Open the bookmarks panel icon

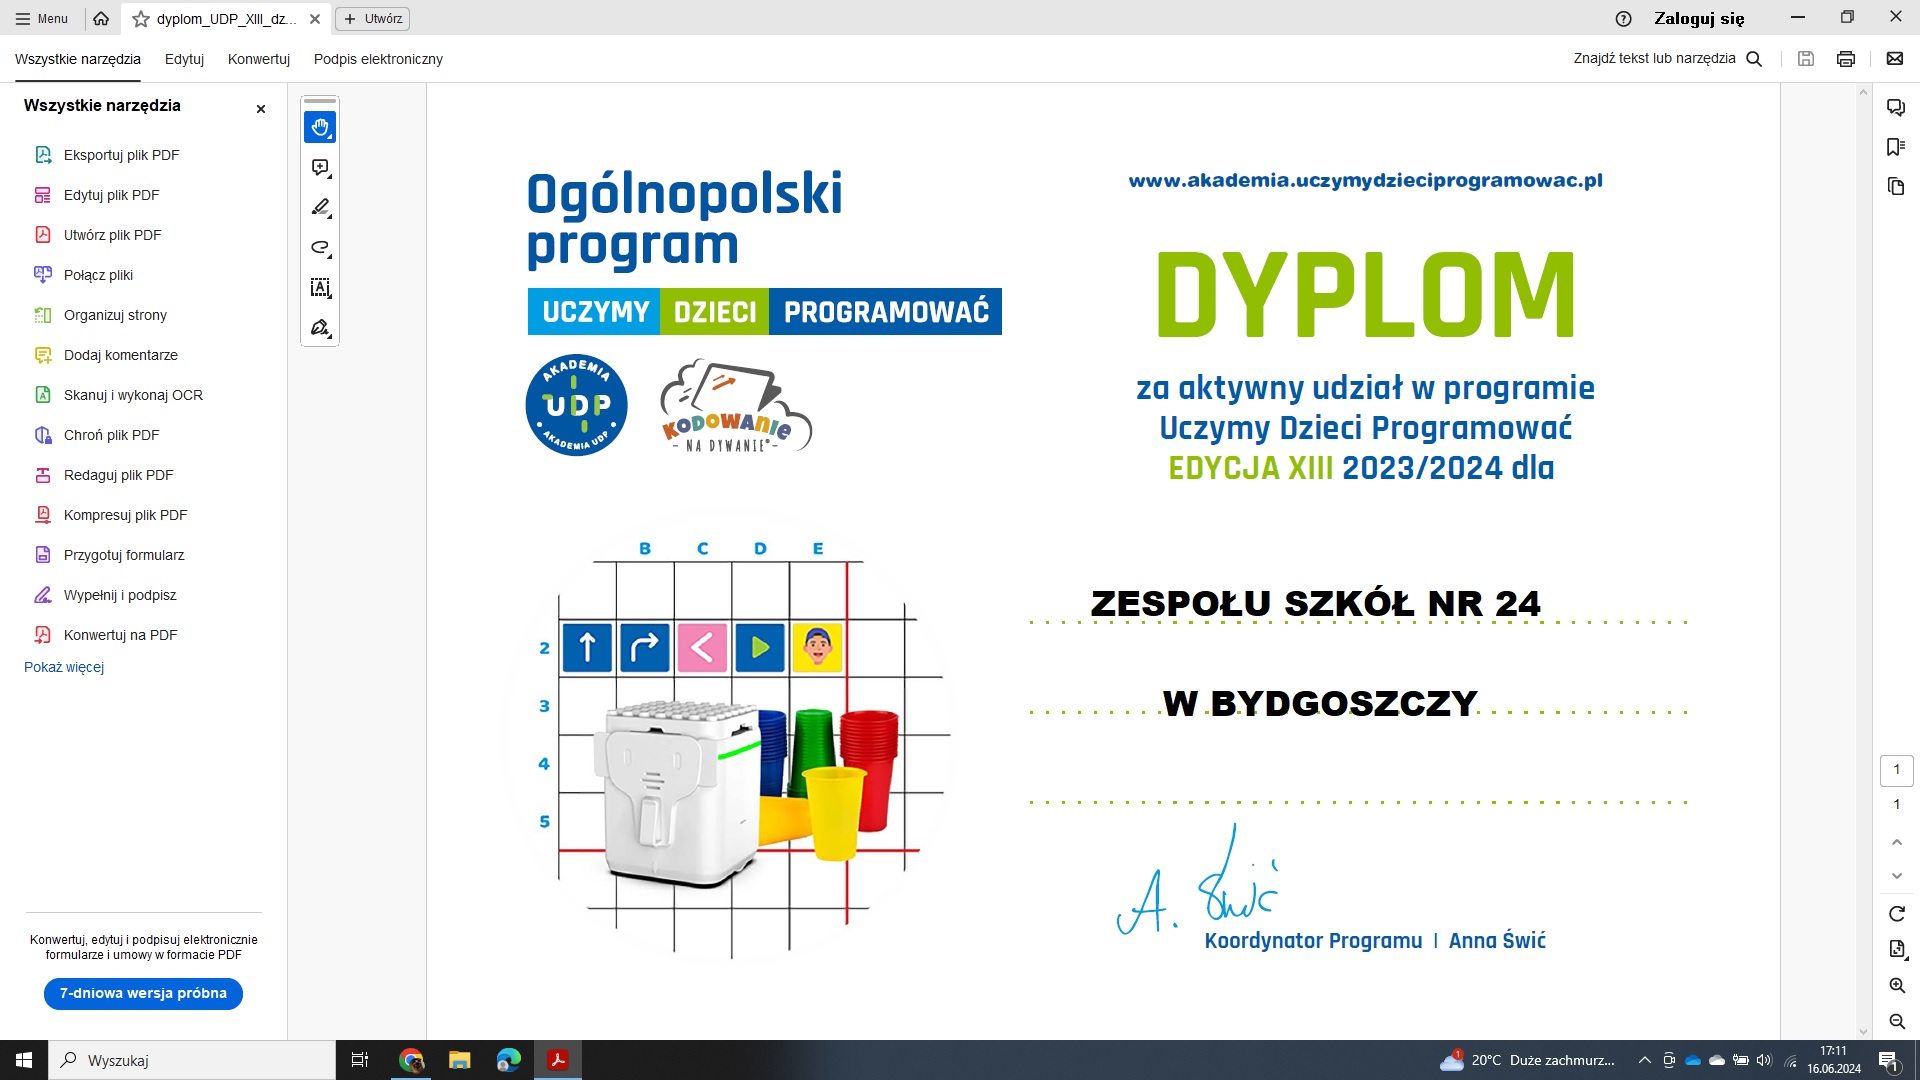[x=1895, y=147]
